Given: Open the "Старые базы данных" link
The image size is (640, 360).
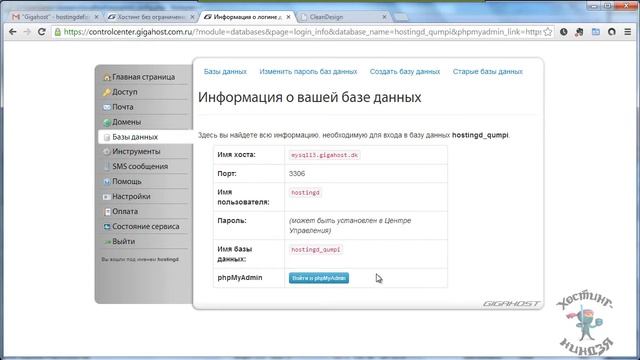Looking at the screenshot, I should pos(487,71).
